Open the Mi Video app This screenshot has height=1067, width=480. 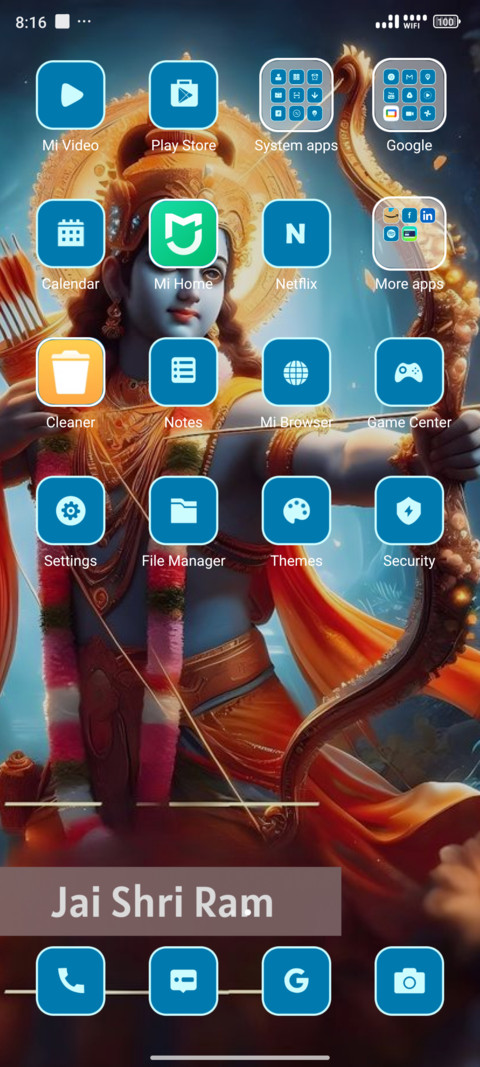[x=70, y=95]
